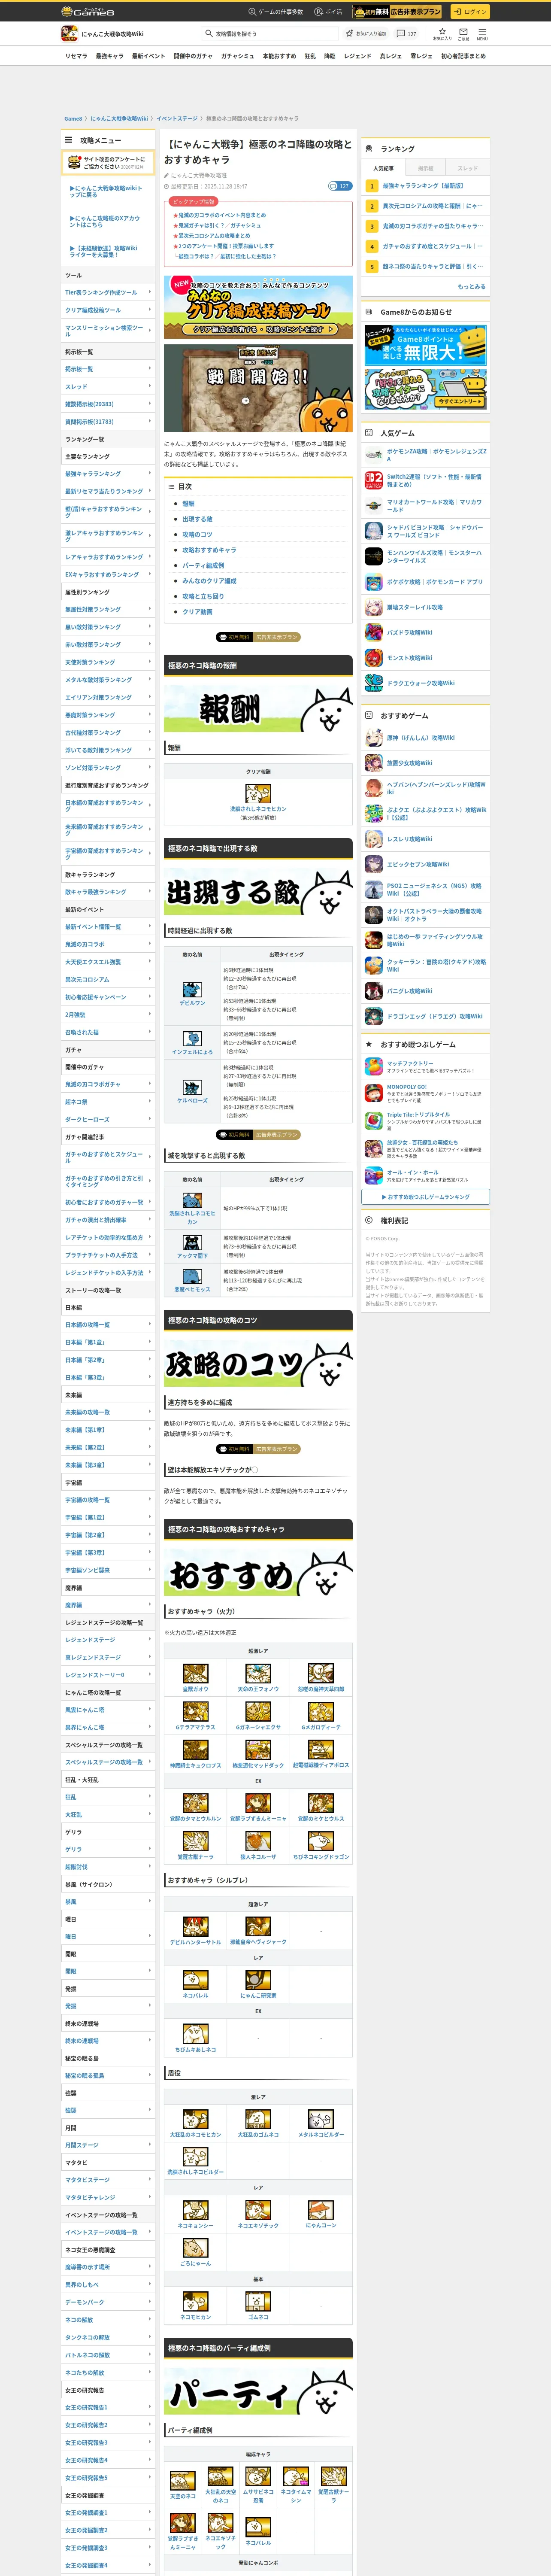Viewport: 551px width, 2576px height.
Task: Expand 掲示板一覧 sidebar row
Action: pyautogui.click(x=108, y=369)
